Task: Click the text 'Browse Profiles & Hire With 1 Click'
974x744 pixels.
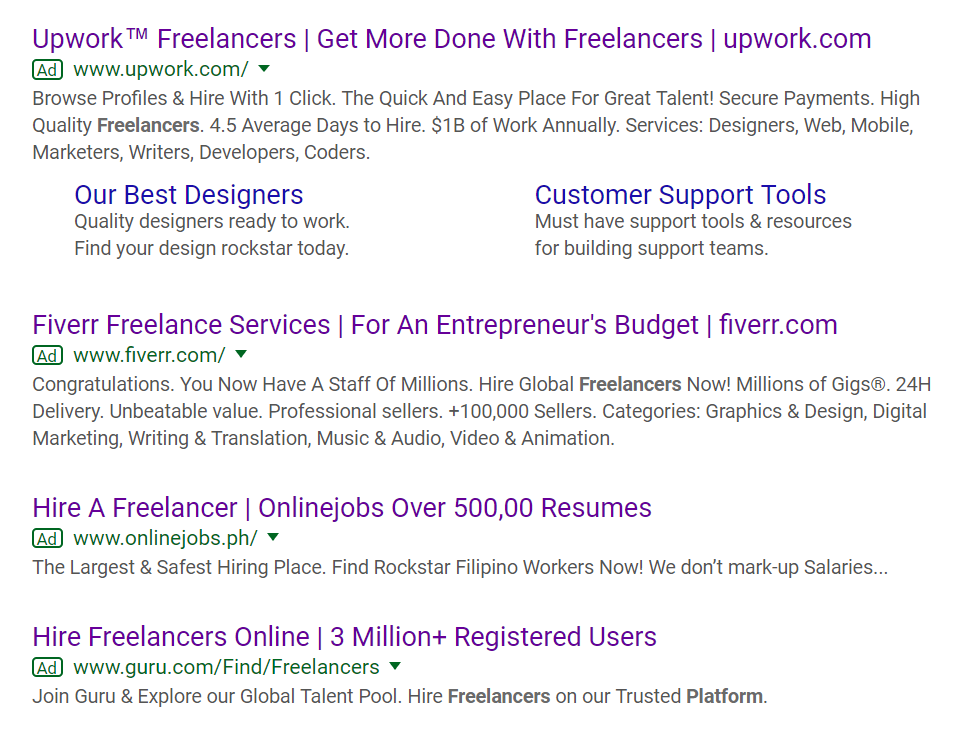Action: [x=184, y=99]
